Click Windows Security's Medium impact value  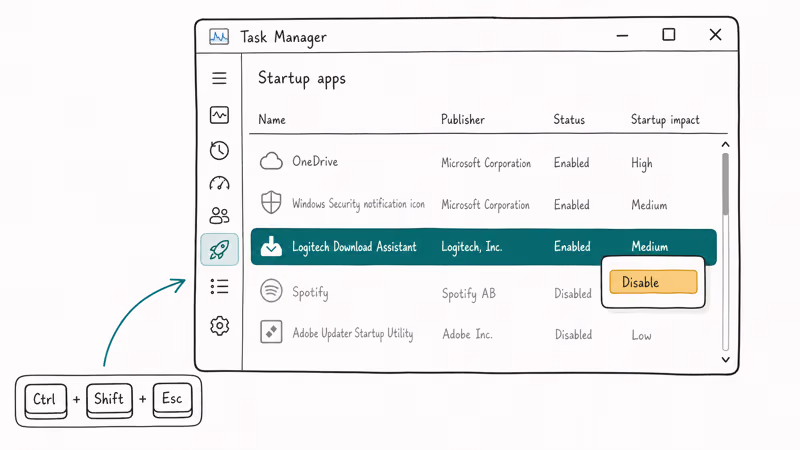(x=649, y=205)
